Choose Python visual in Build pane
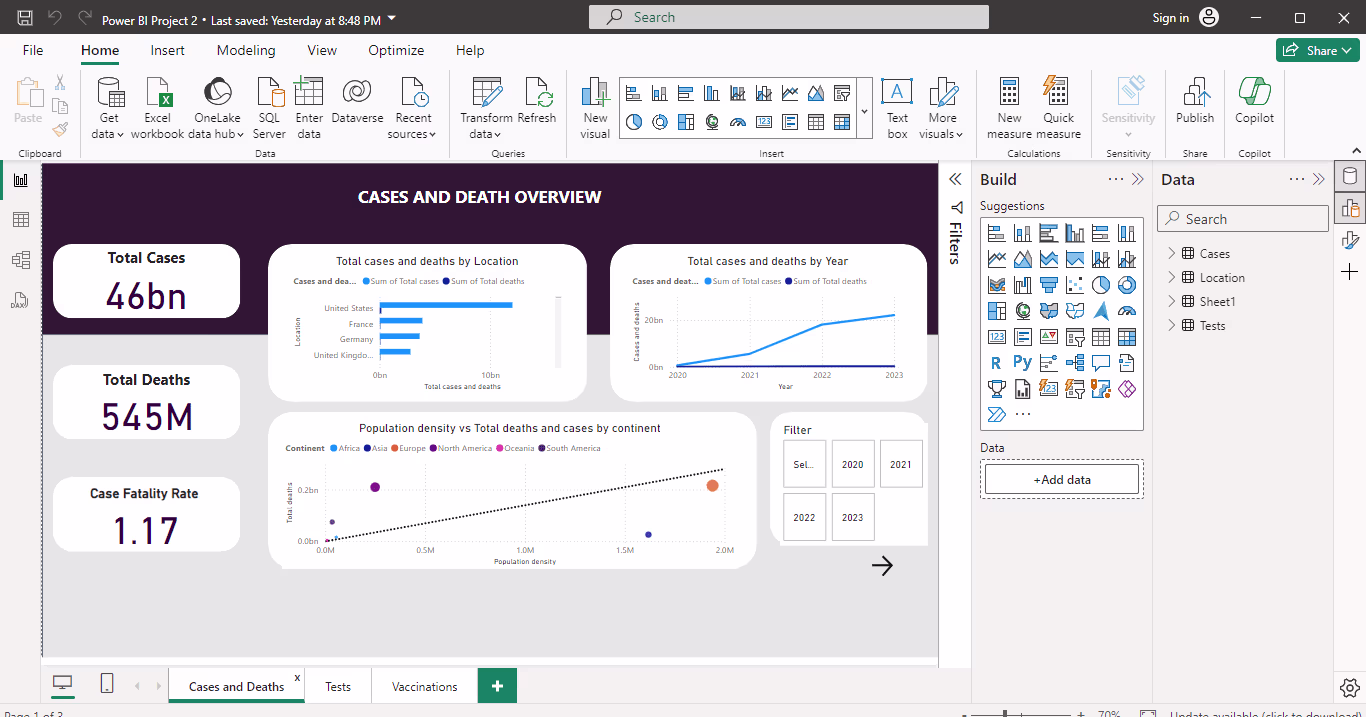This screenshot has height=717, width=1366. coord(1022,363)
